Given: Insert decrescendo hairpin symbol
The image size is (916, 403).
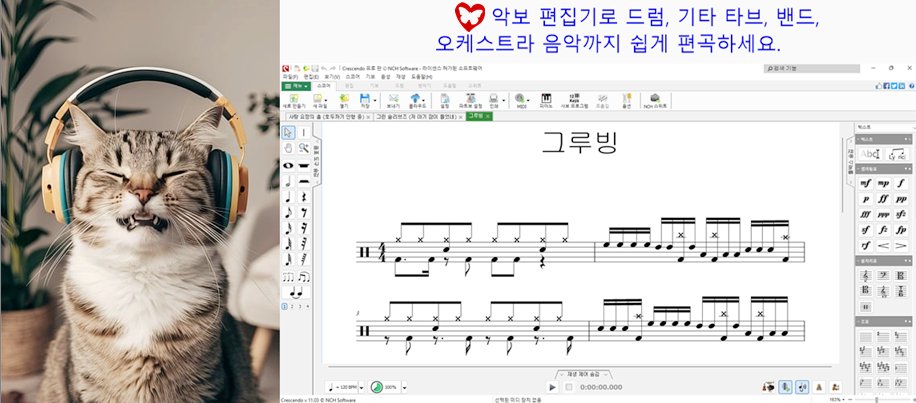Looking at the screenshot, I should click(x=901, y=245).
